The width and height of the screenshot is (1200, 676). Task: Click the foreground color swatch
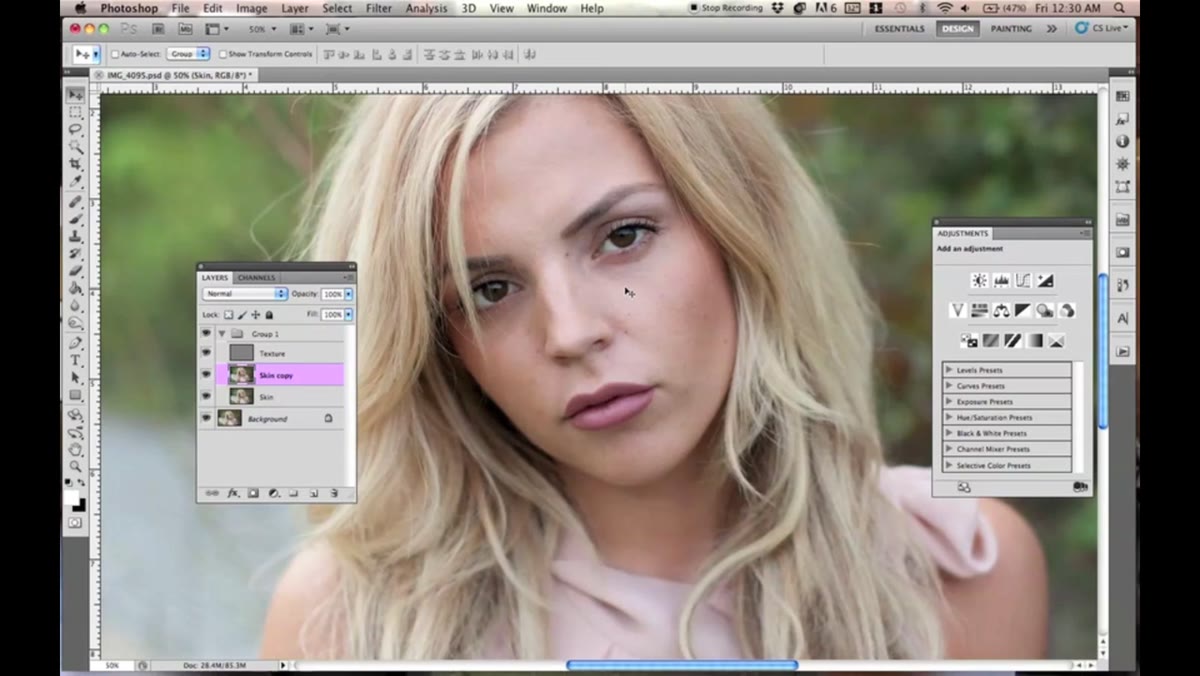coord(73,497)
